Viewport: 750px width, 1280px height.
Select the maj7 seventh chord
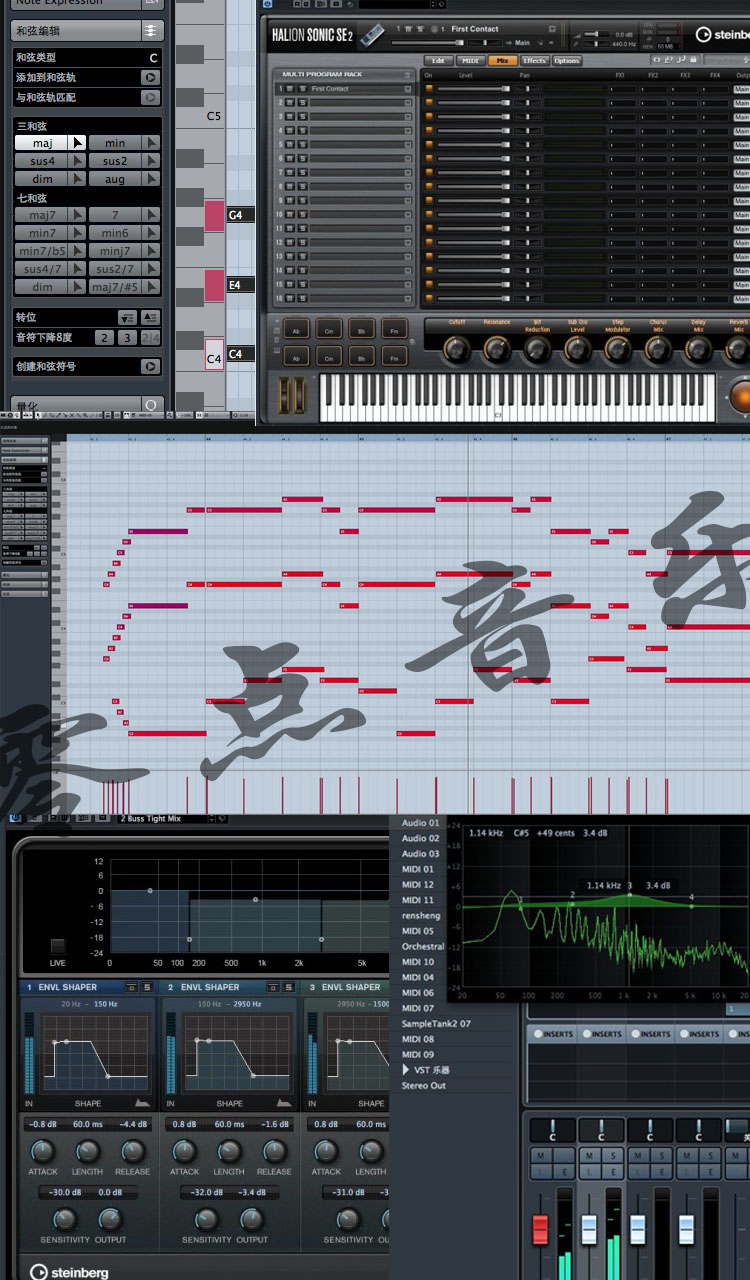click(x=42, y=215)
